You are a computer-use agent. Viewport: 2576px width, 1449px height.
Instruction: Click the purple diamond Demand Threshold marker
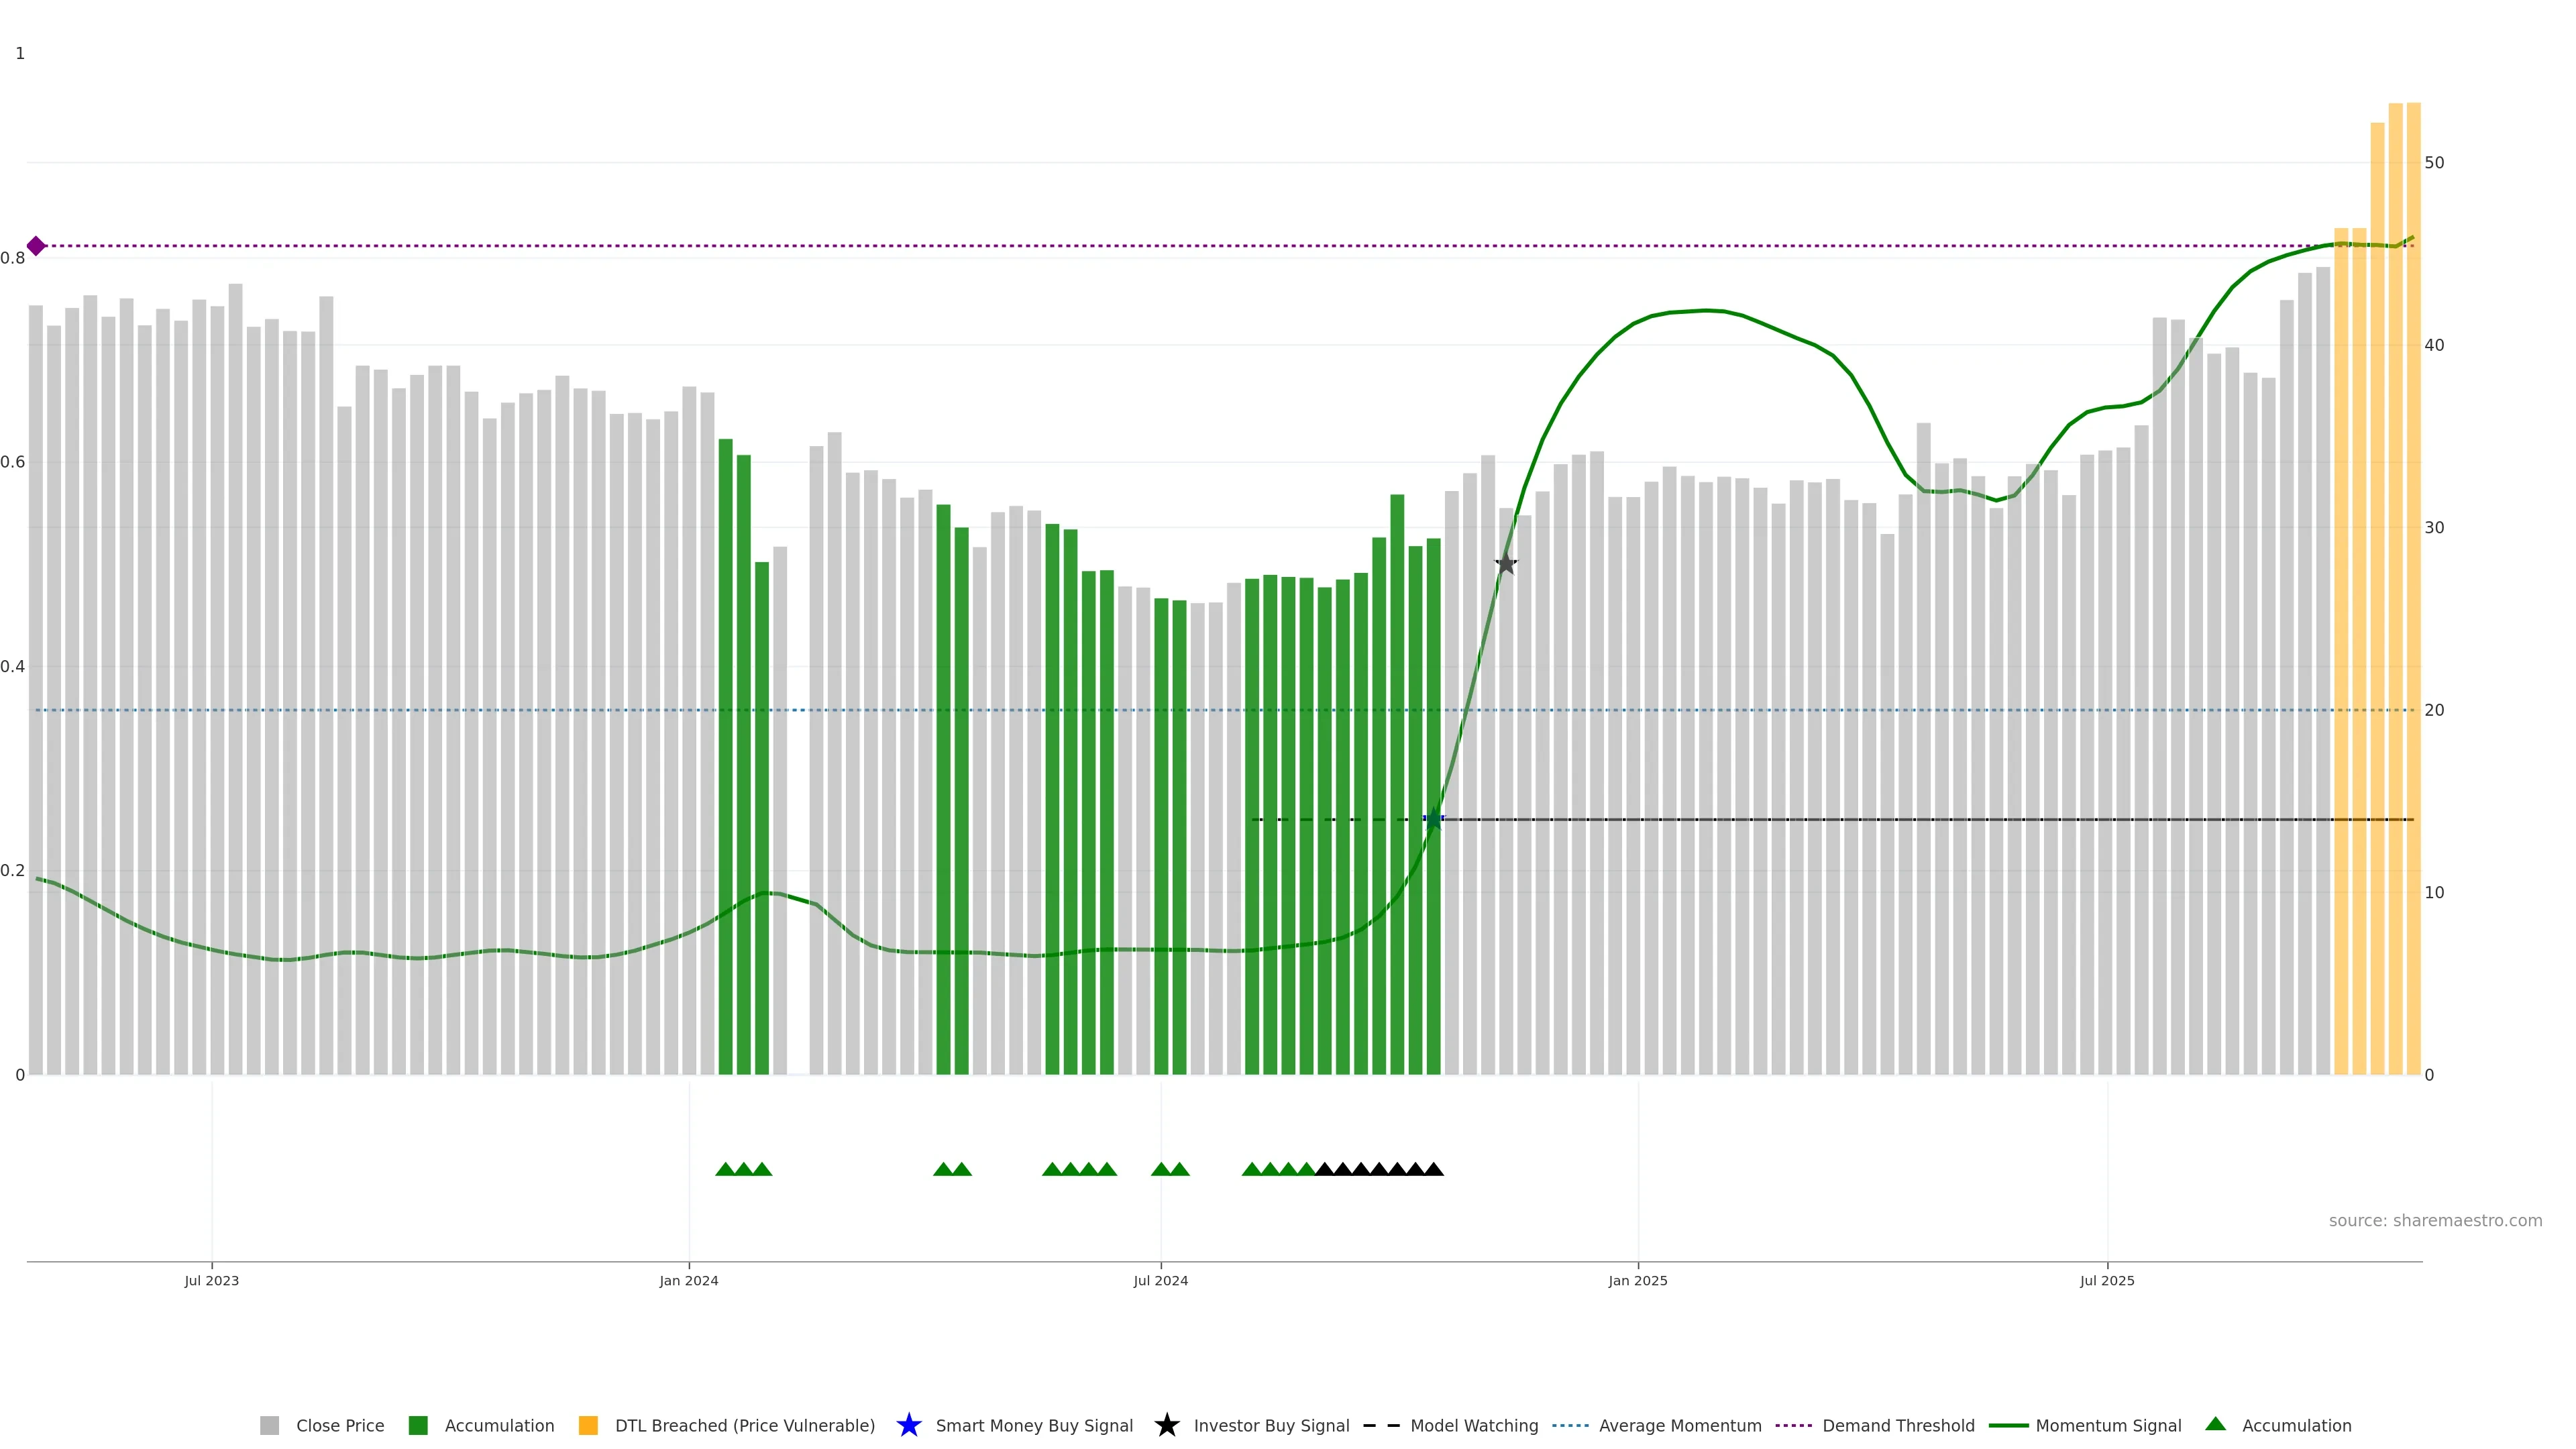36,246
